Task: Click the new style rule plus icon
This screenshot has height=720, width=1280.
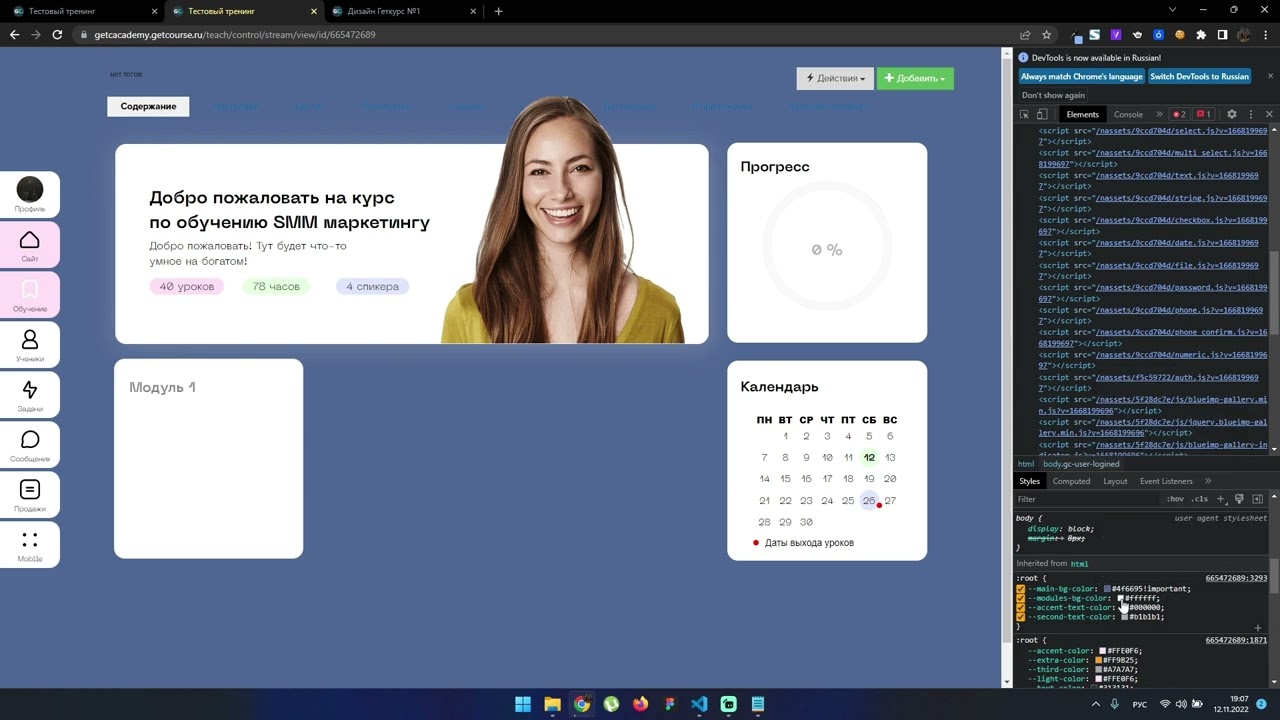Action: (1220, 499)
